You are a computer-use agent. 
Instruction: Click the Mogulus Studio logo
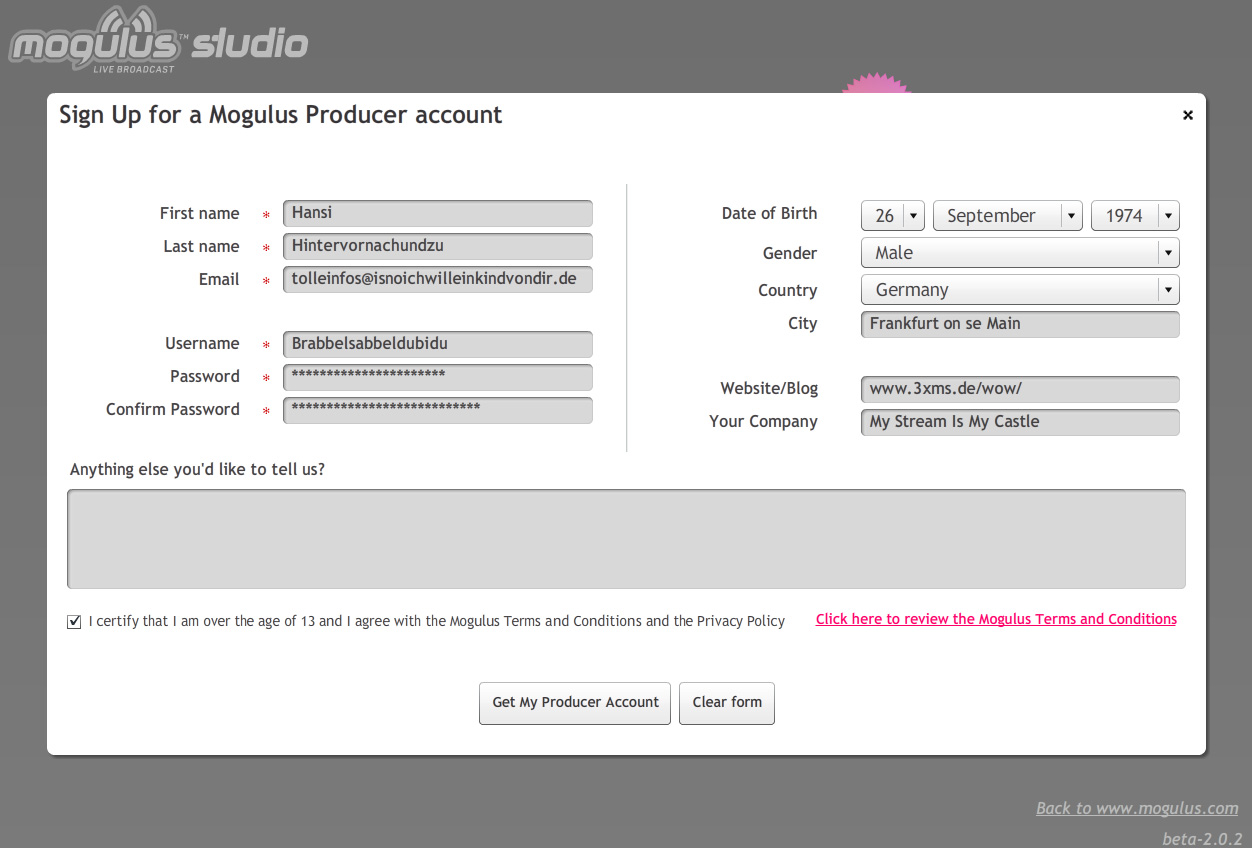[x=158, y=40]
